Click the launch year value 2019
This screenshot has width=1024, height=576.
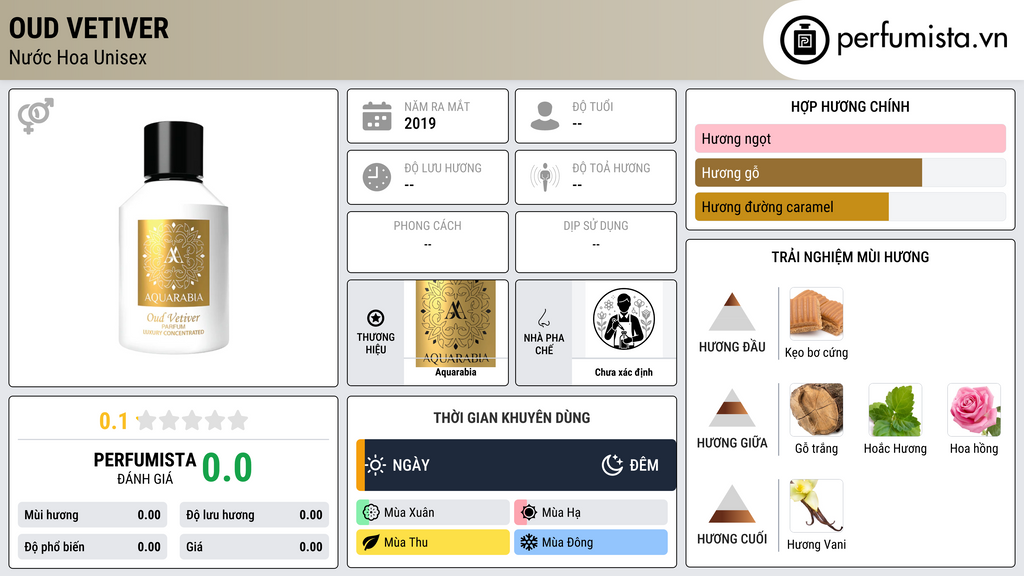[420, 123]
